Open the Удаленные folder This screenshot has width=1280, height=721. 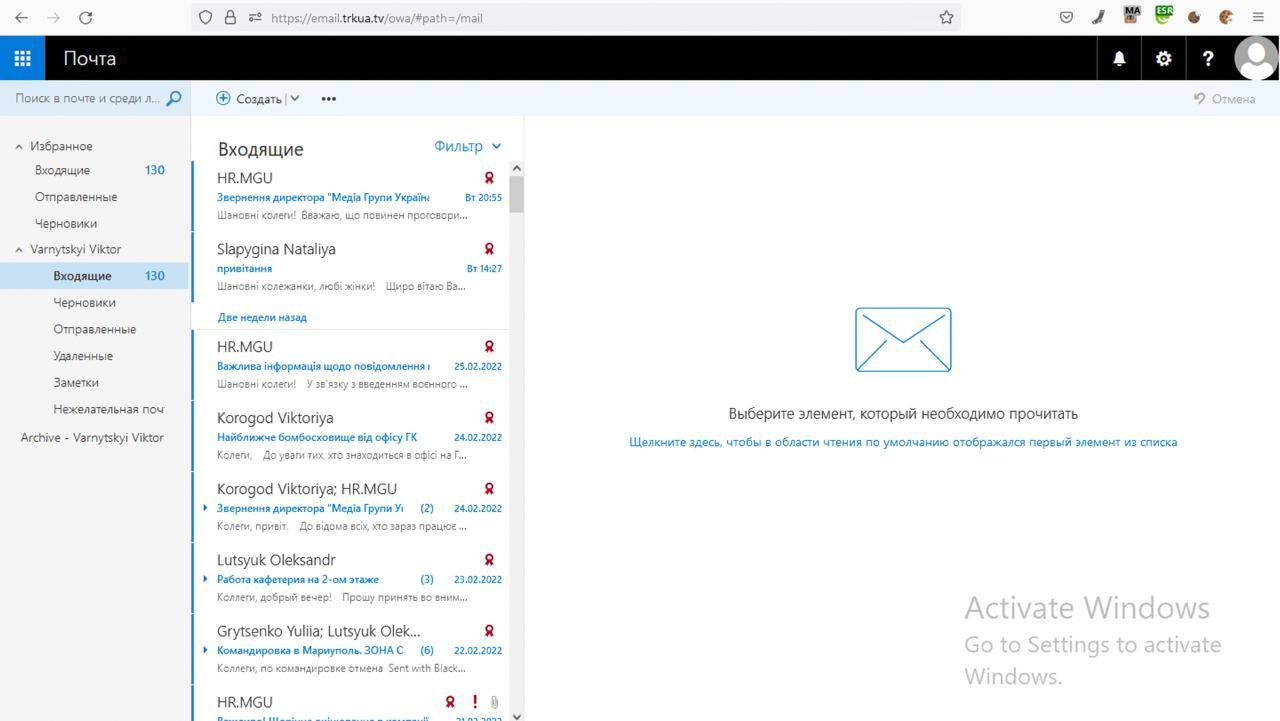tap(83, 356)
